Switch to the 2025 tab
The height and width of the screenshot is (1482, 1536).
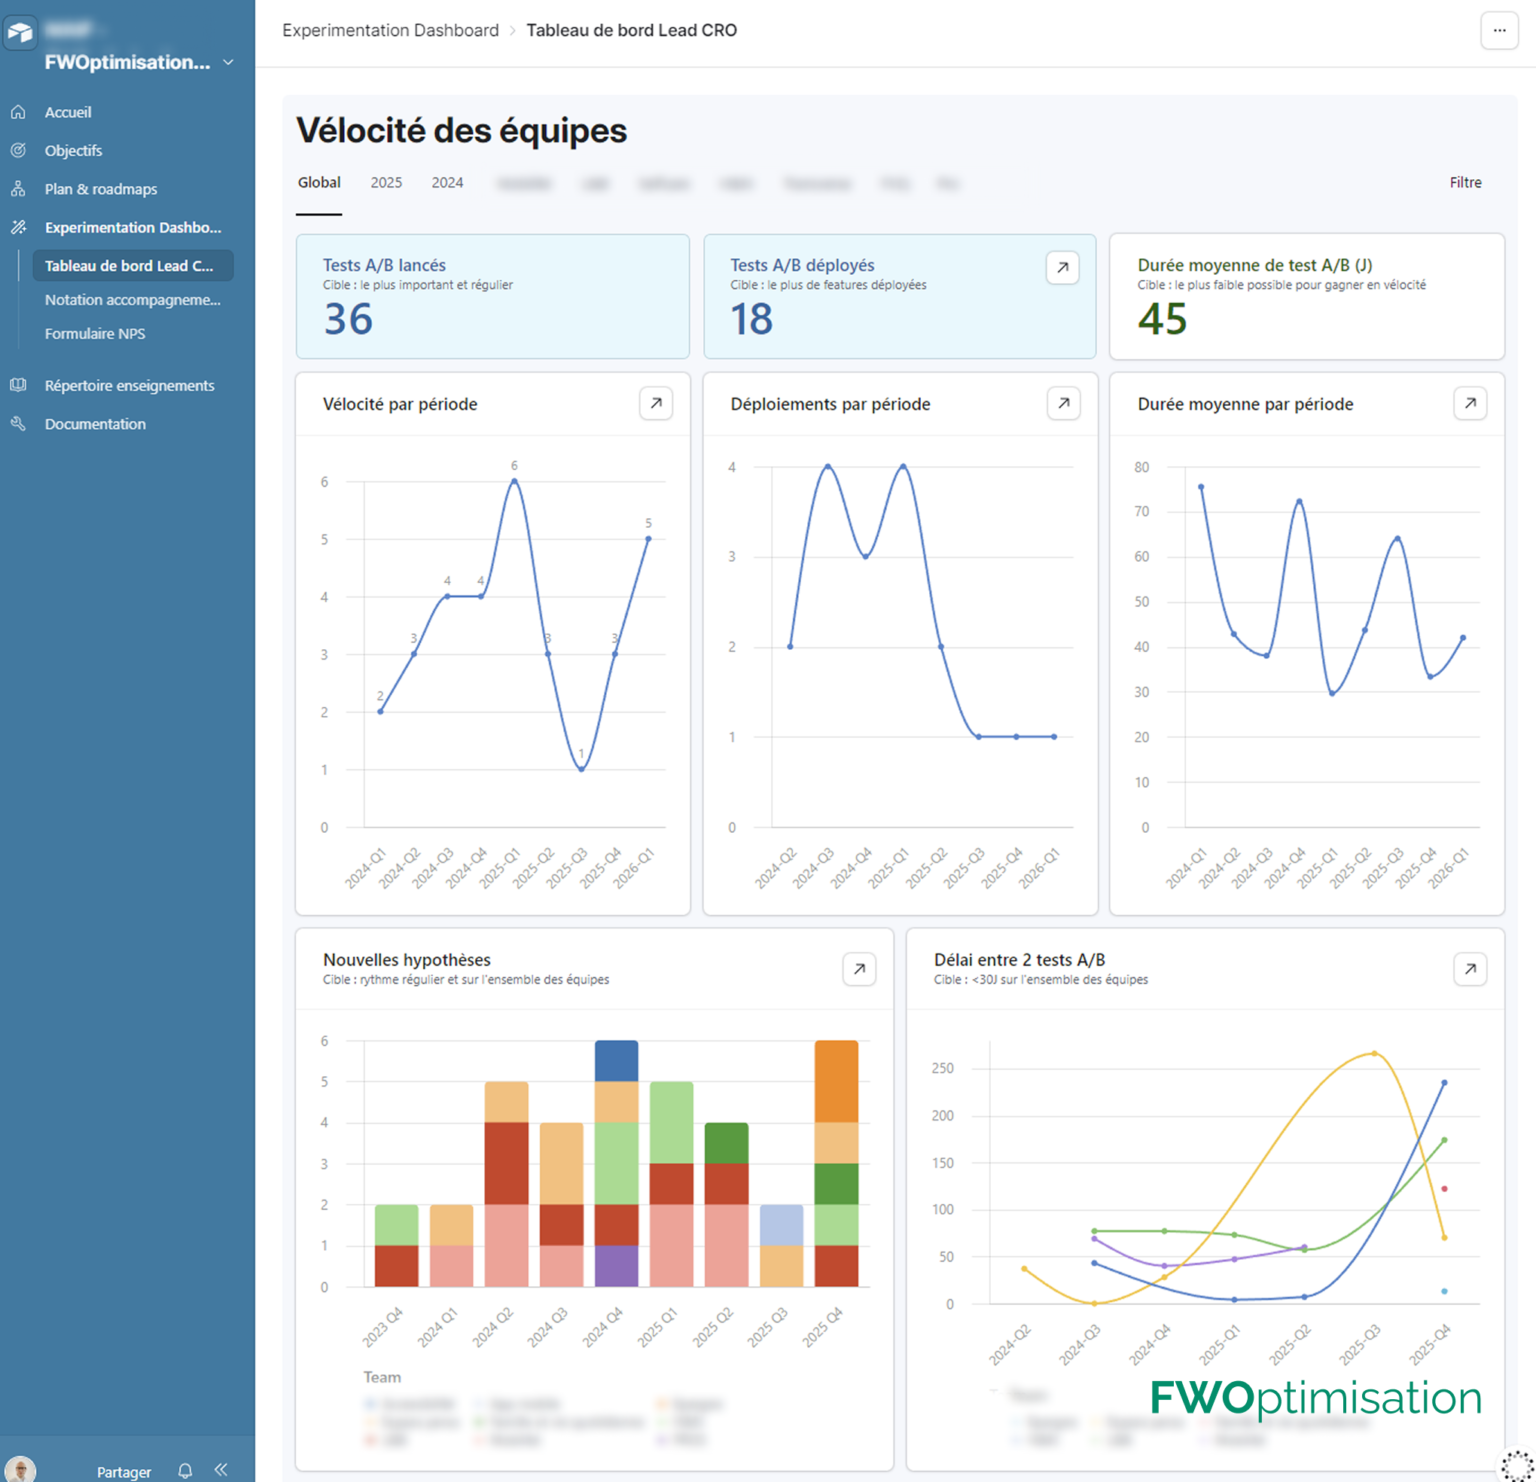coord(386,182)
